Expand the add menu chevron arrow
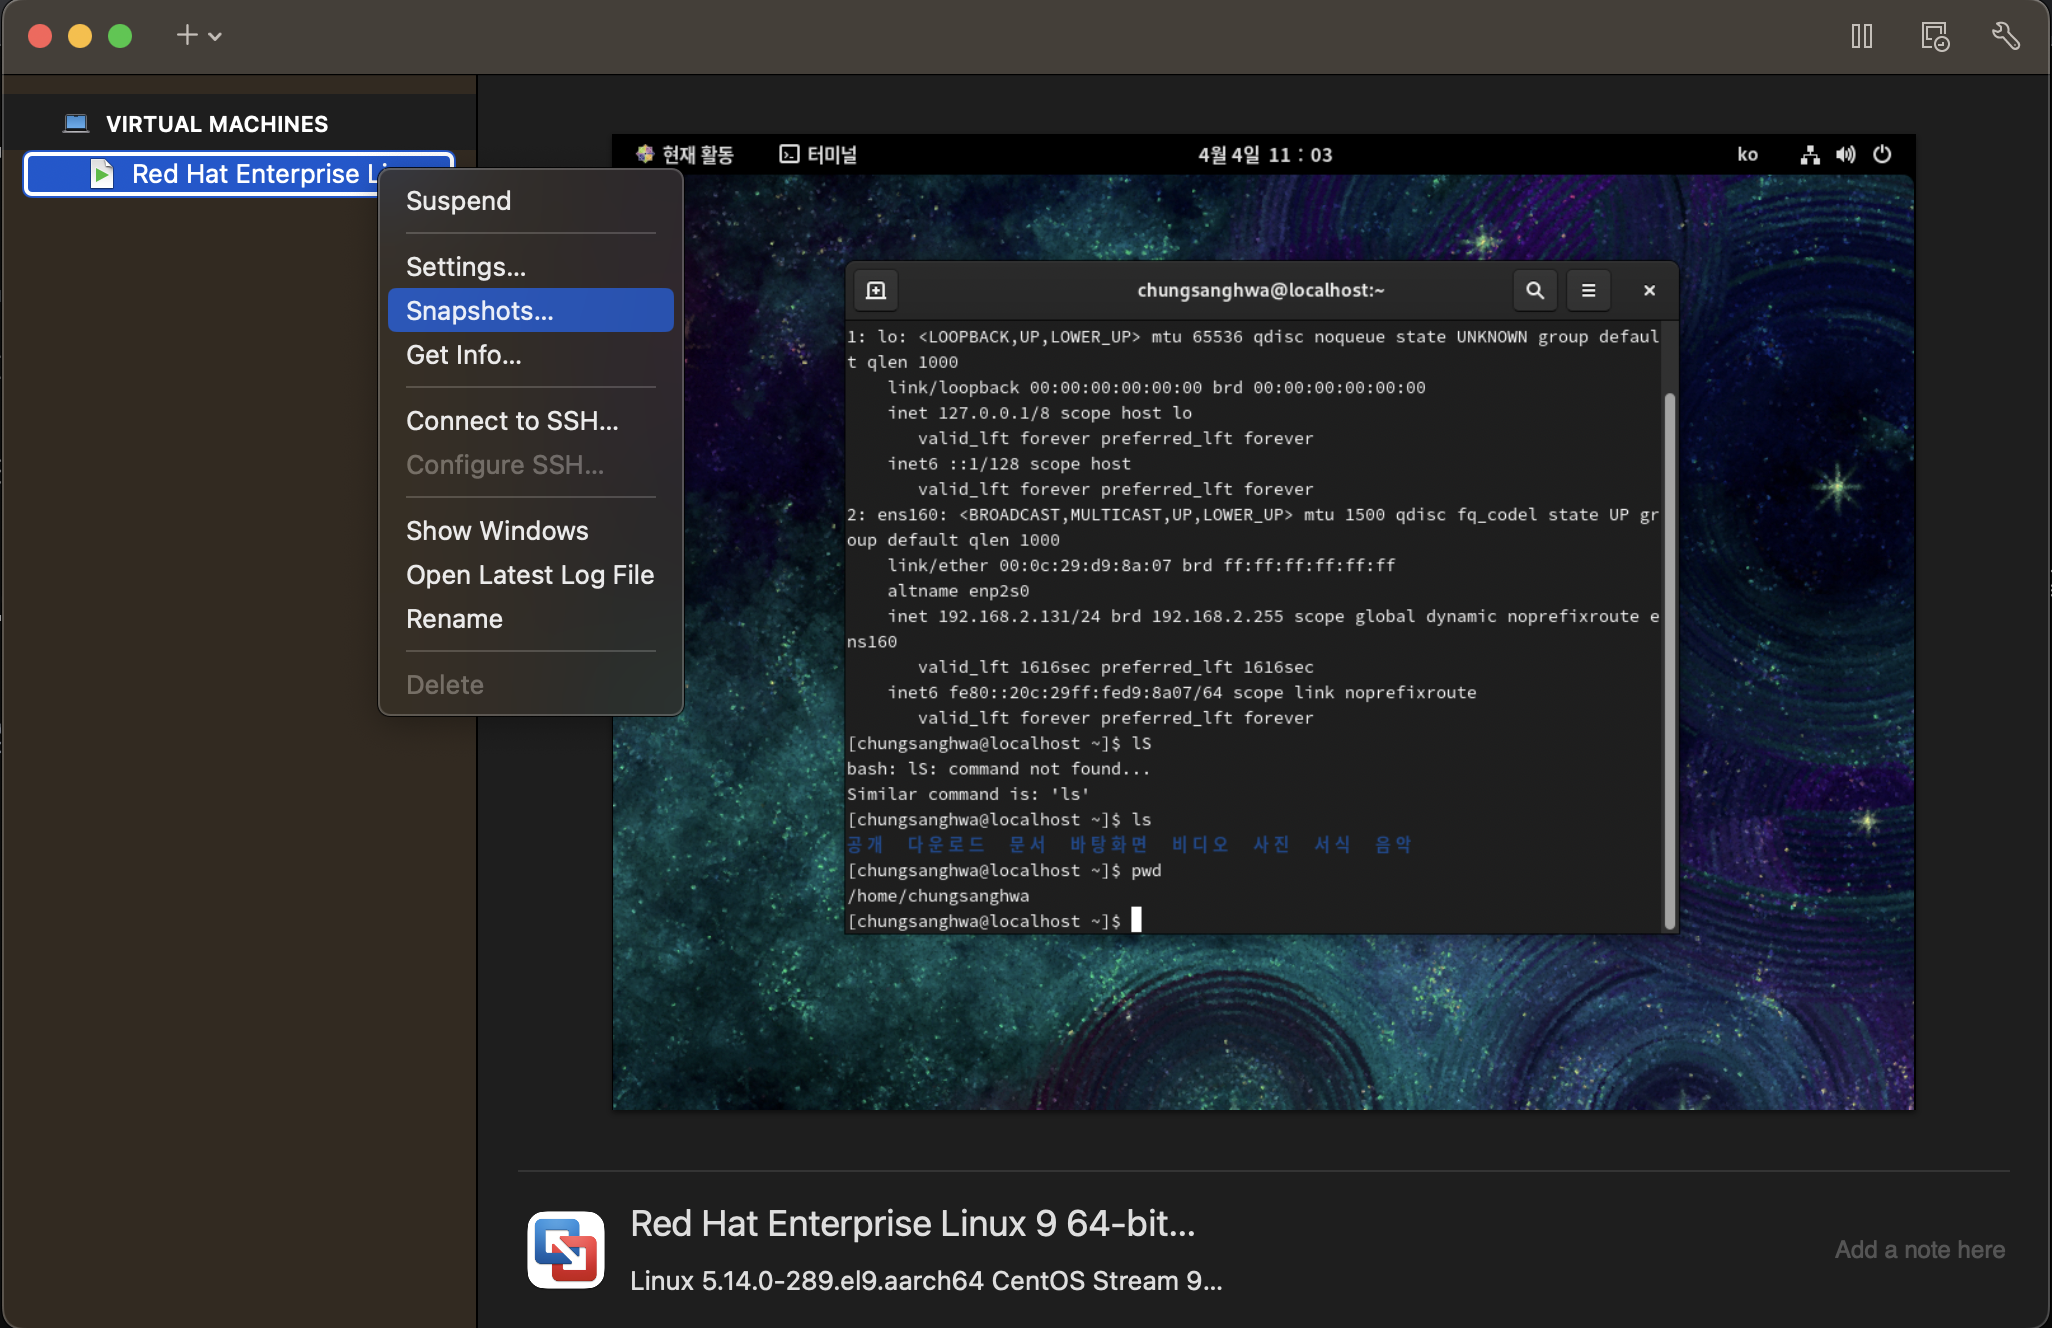 (x=215, y=37)
